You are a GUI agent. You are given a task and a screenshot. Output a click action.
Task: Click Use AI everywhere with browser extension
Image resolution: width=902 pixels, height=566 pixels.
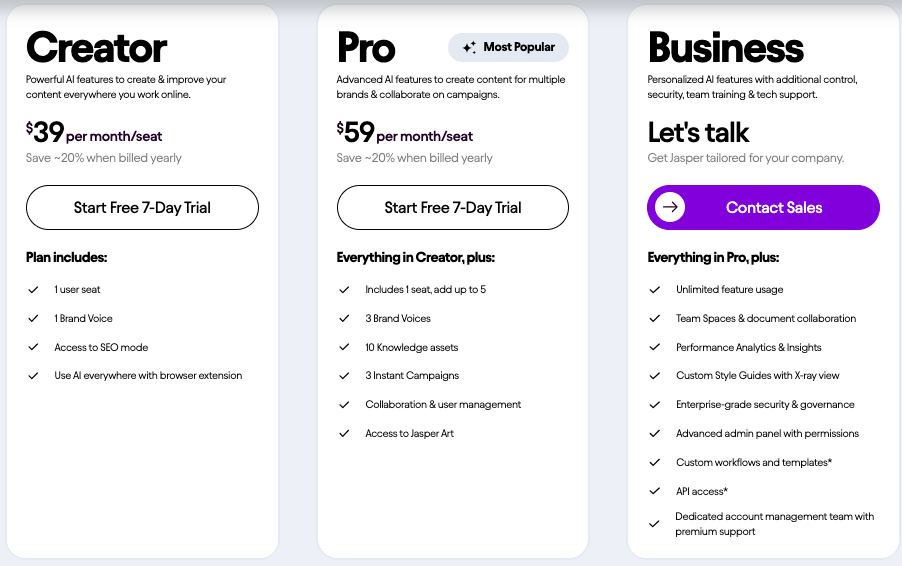coord(148,376)
